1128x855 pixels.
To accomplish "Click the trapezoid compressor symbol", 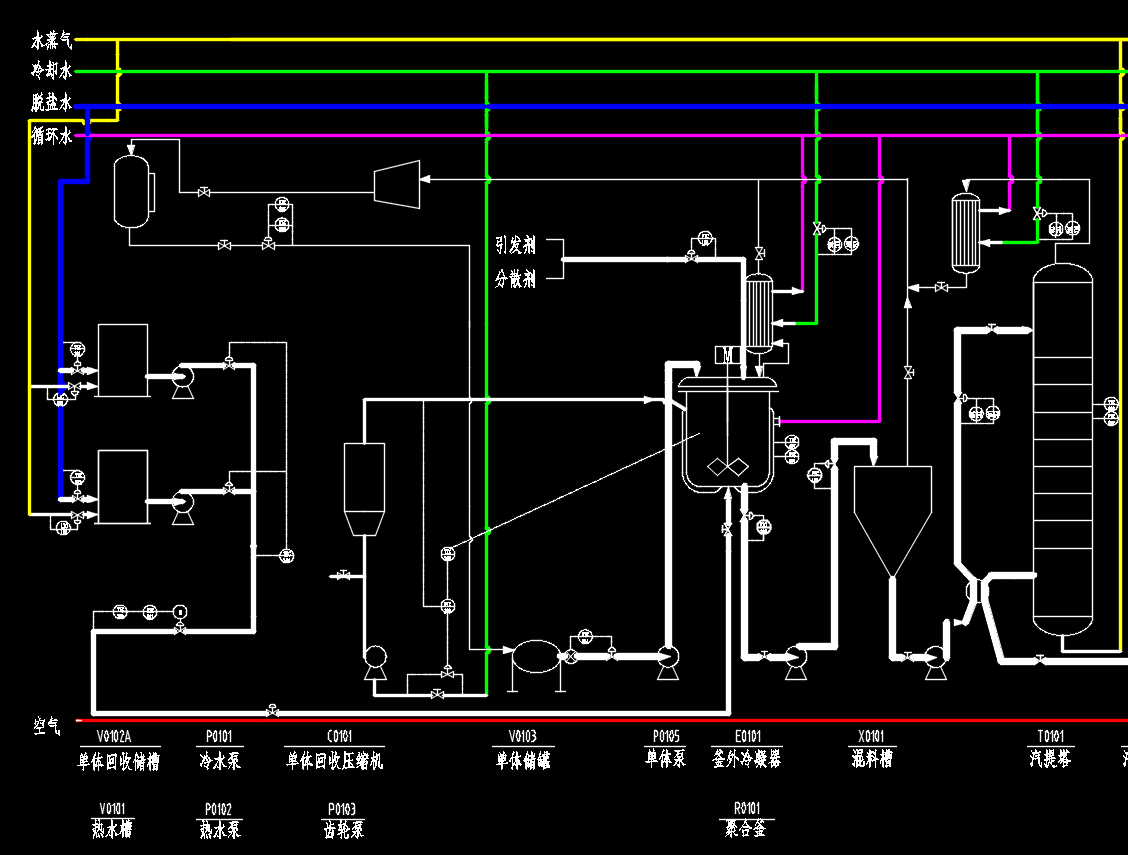I will (396, 184).
